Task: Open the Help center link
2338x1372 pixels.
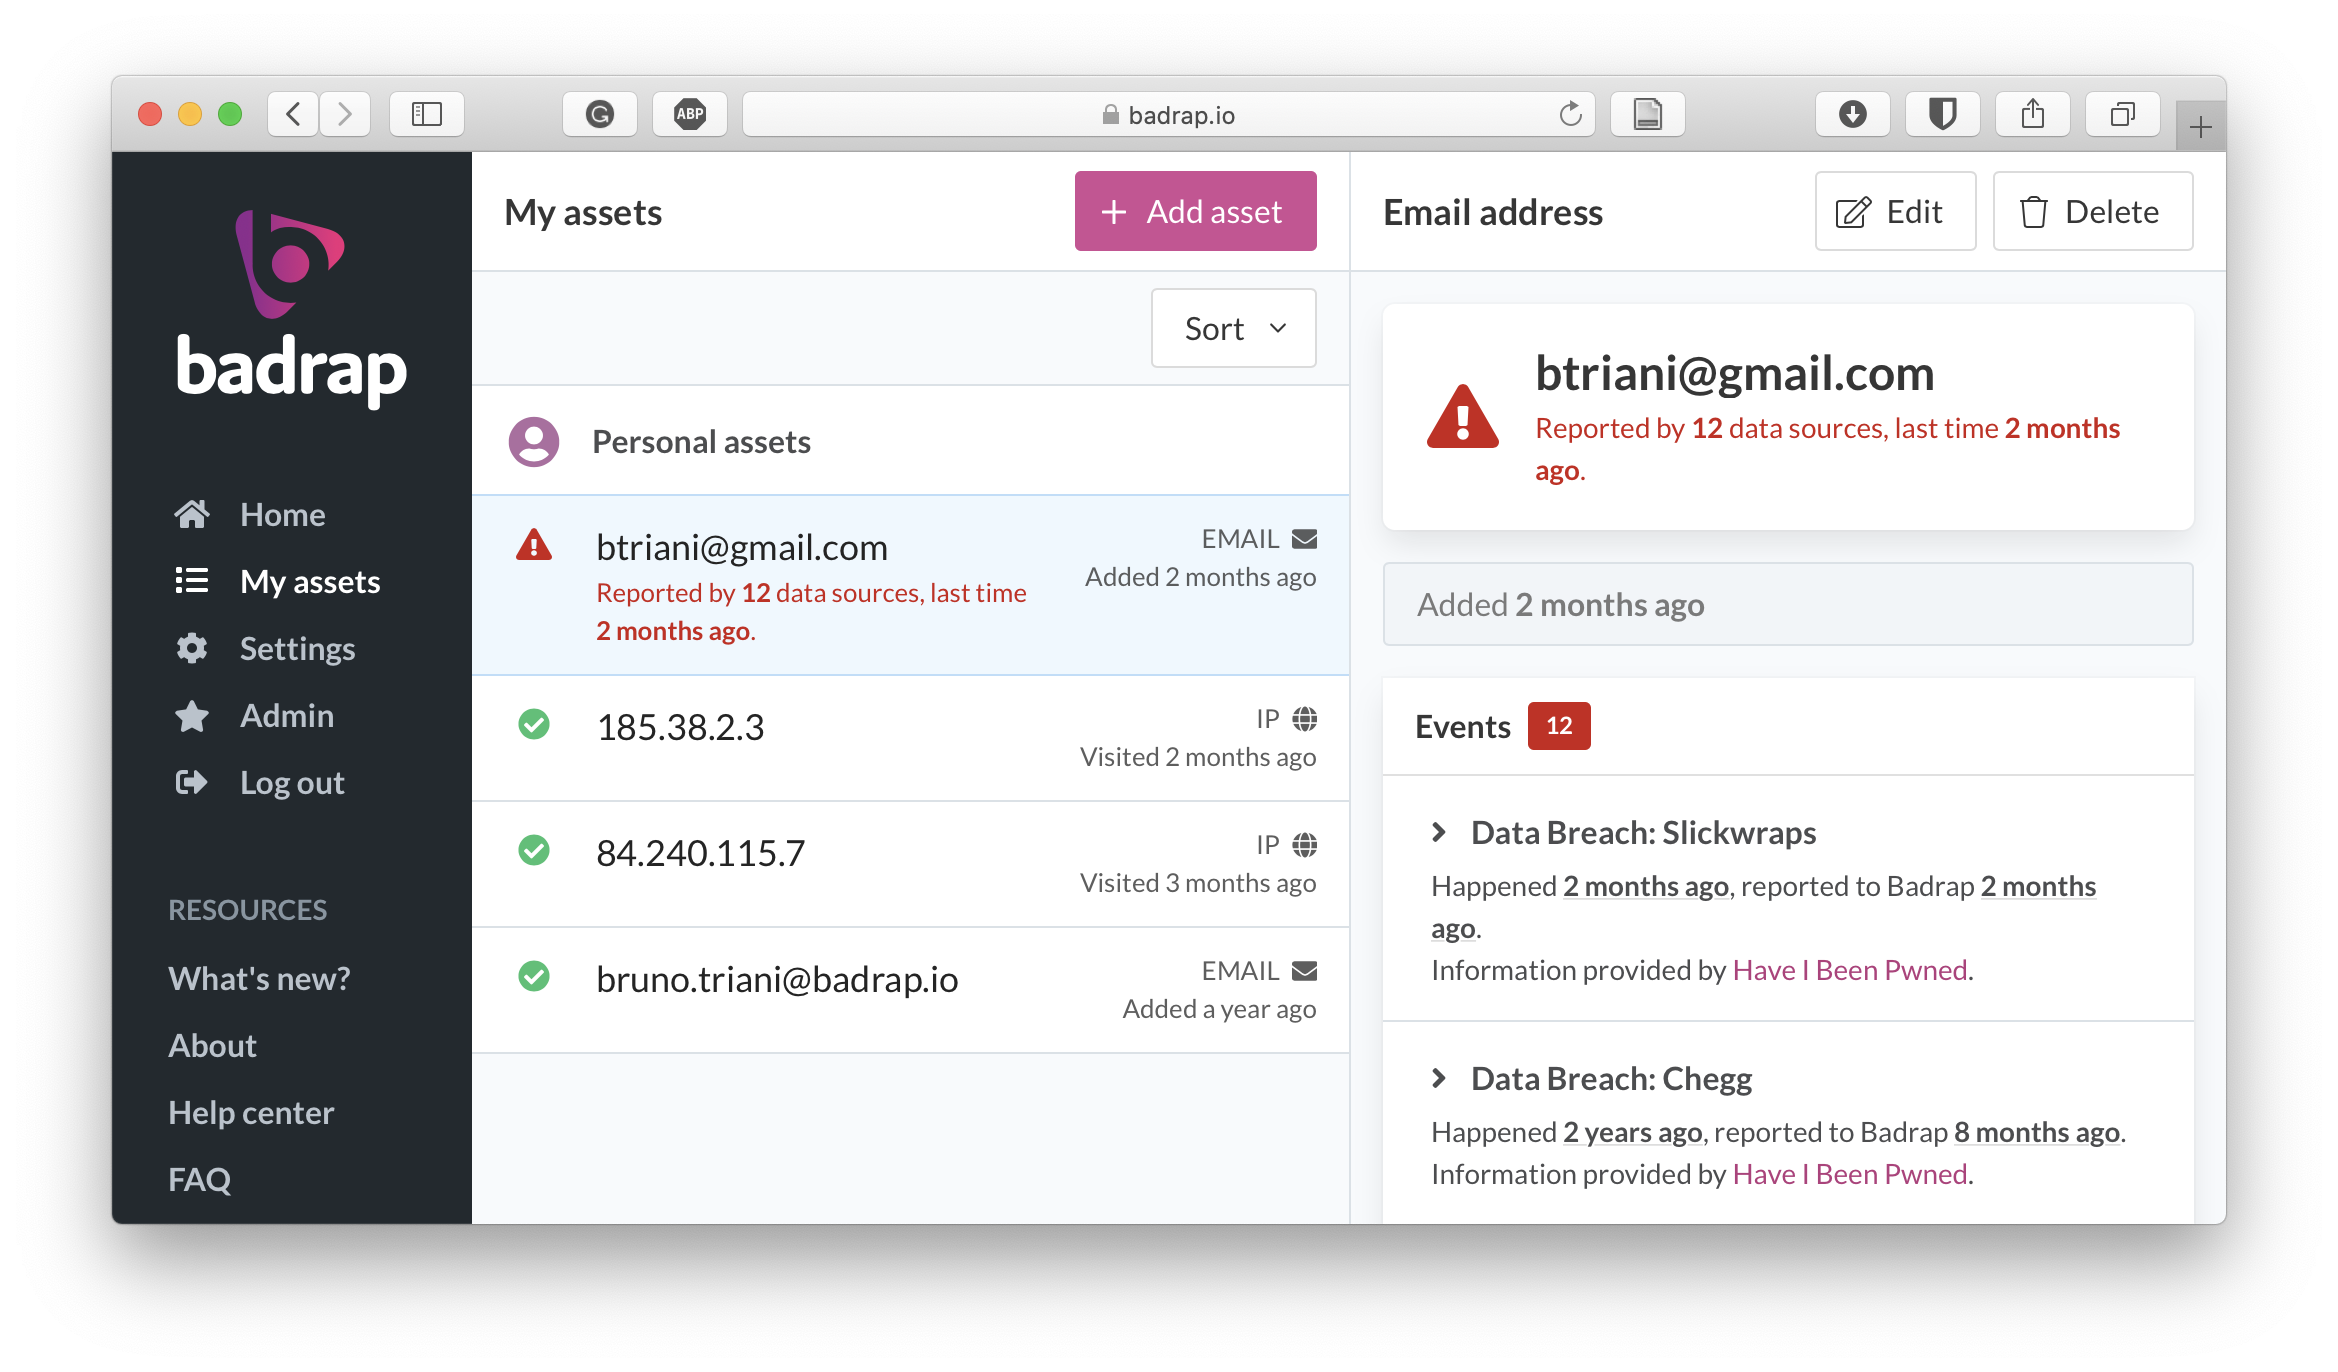Action: pos(251,1112)
